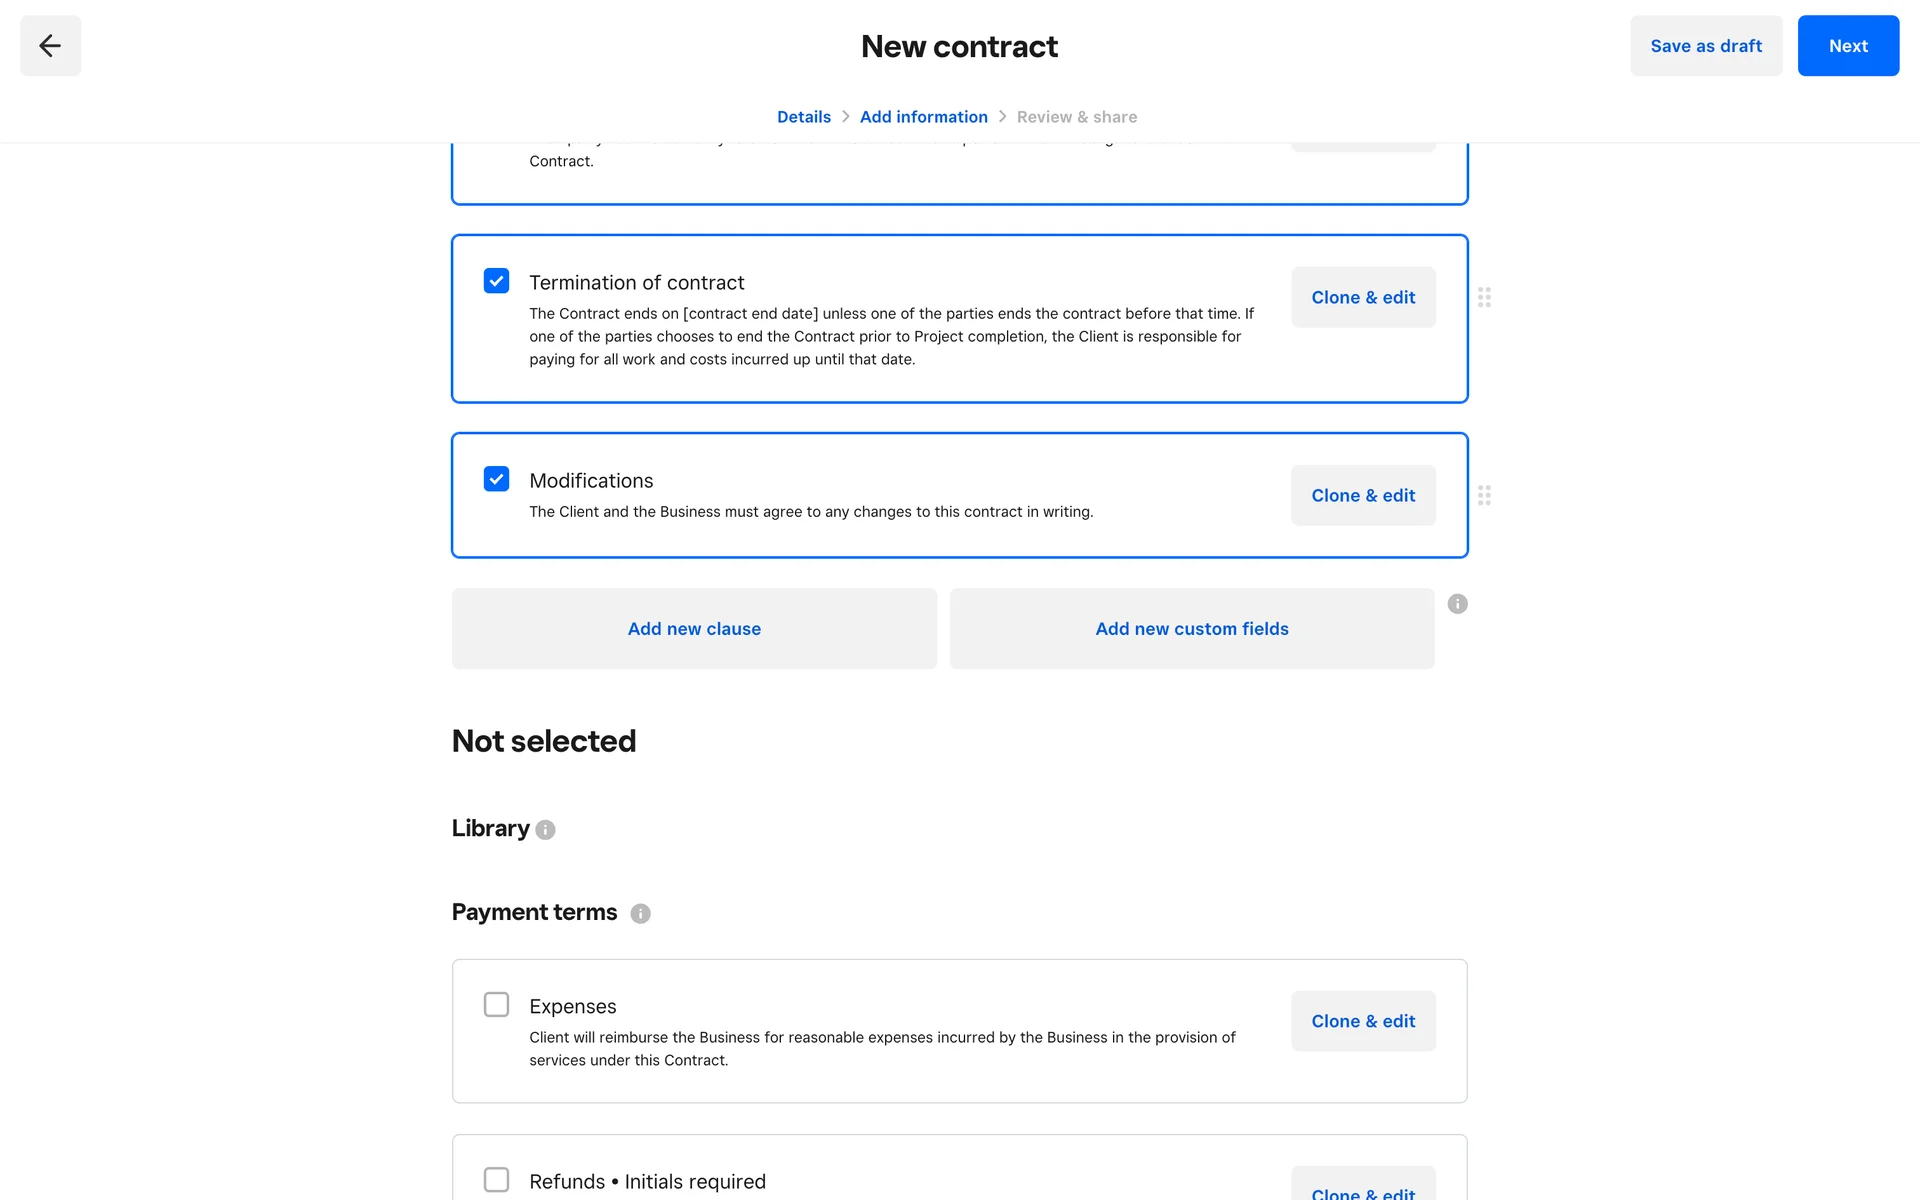This screenshot has height=1200, width=1920.
Task: Open the Review & share step
Action: (1076, 117)
